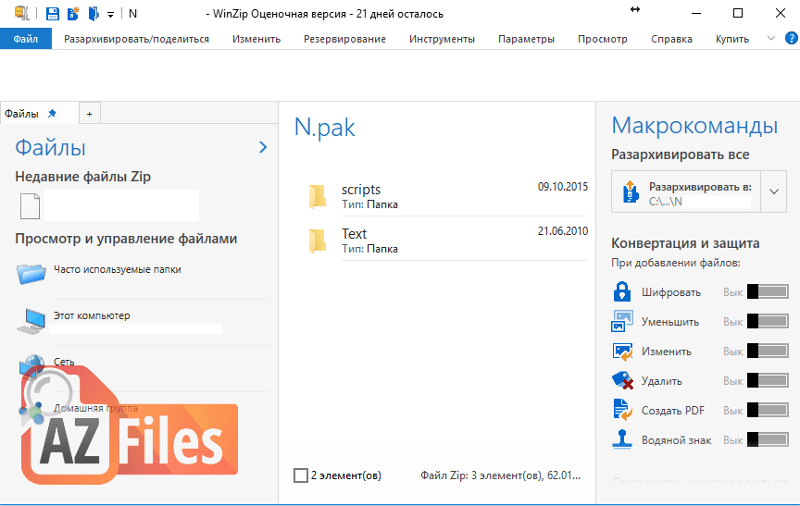
Task: Open the Файл menu
Action: point(26,39)
